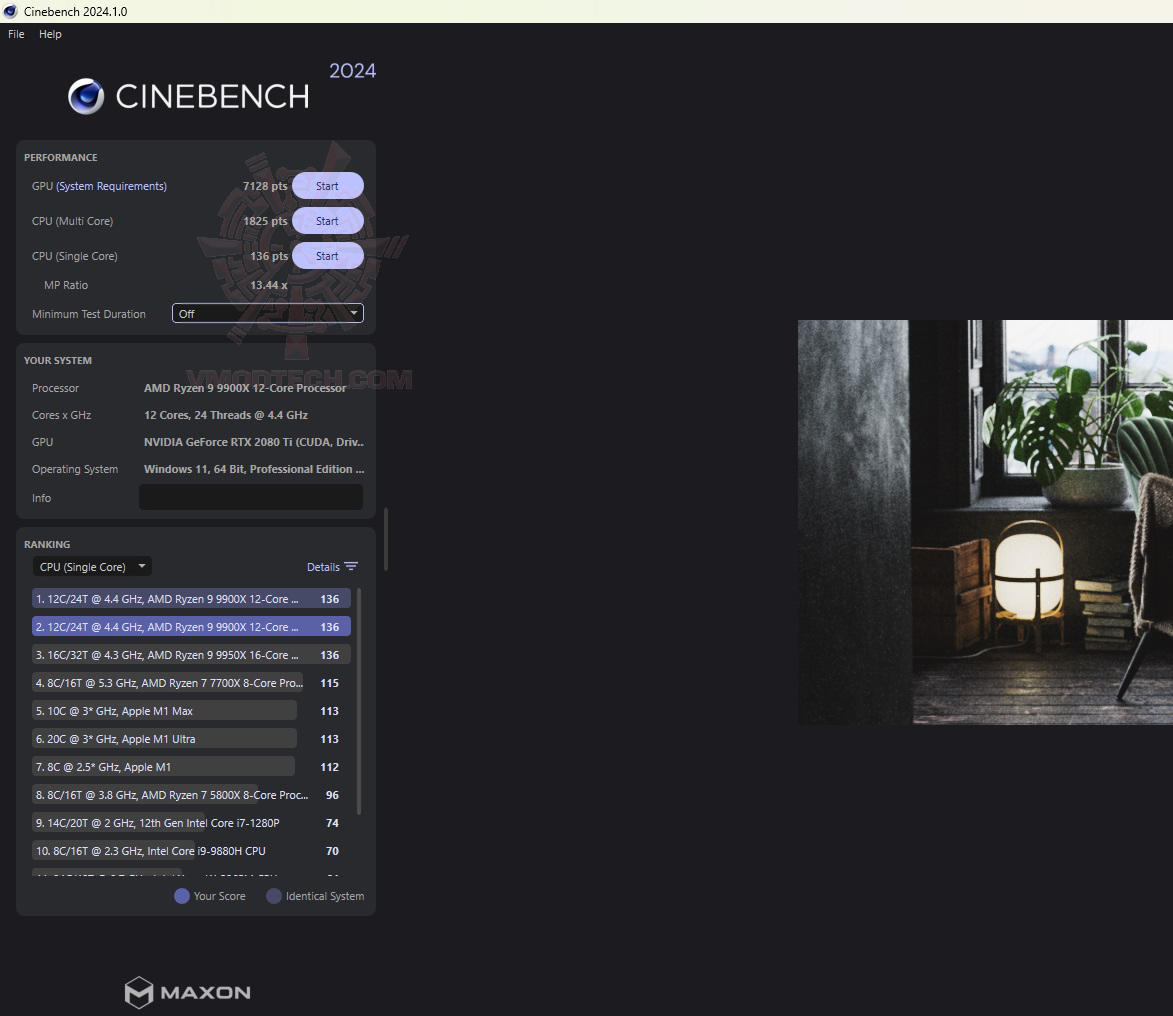The image size is (1173, 1016).
Task: Click the Details filter lines icon
Action: [x=351, y=566]
